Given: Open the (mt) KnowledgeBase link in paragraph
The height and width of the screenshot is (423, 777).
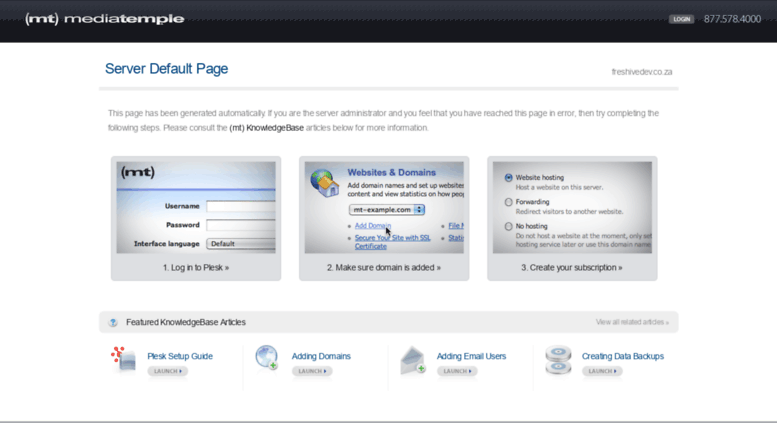Looking at the screenshot, I should click(x=267, y=128).
